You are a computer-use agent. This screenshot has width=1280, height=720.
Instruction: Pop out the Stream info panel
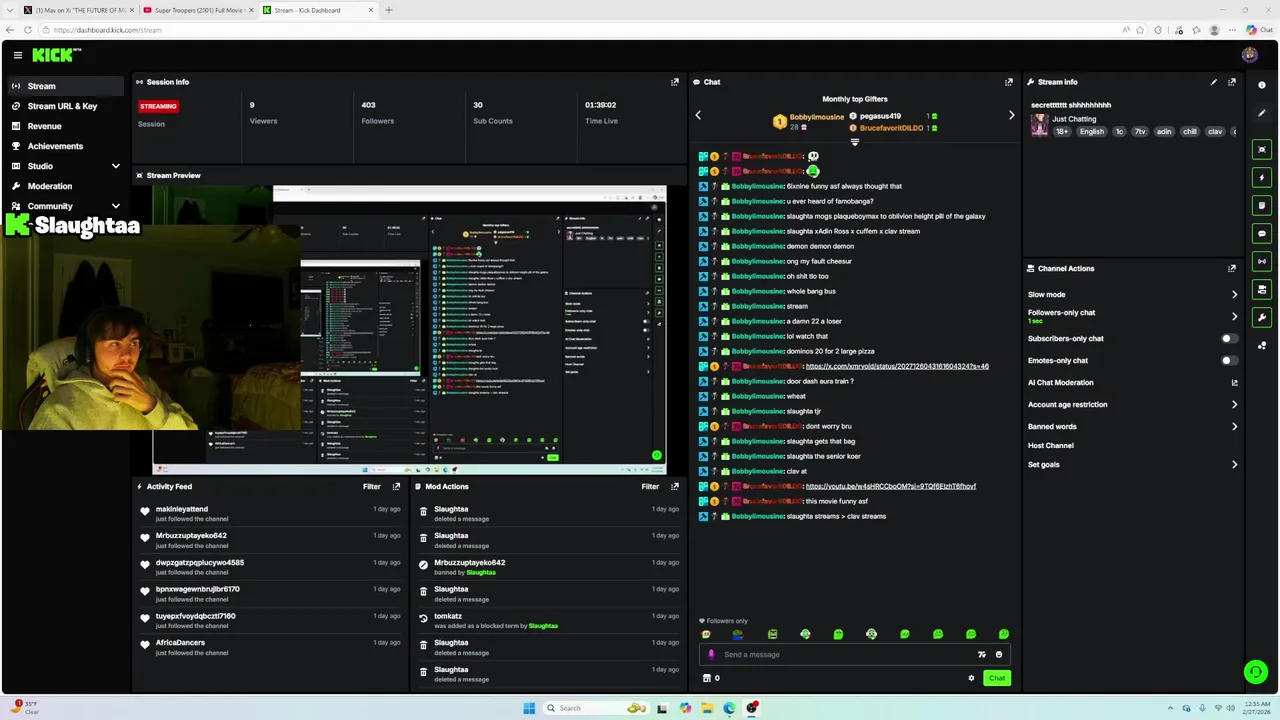tap(1232, 82)
